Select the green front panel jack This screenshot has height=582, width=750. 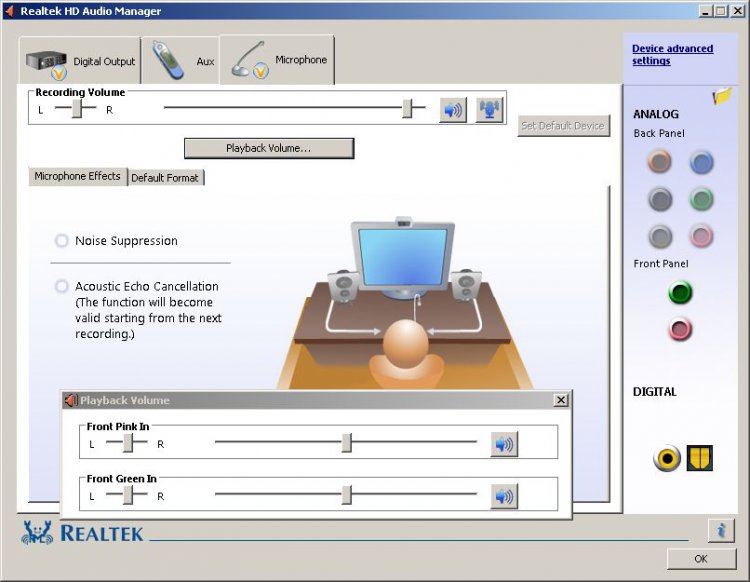click(x=680, y=292)
